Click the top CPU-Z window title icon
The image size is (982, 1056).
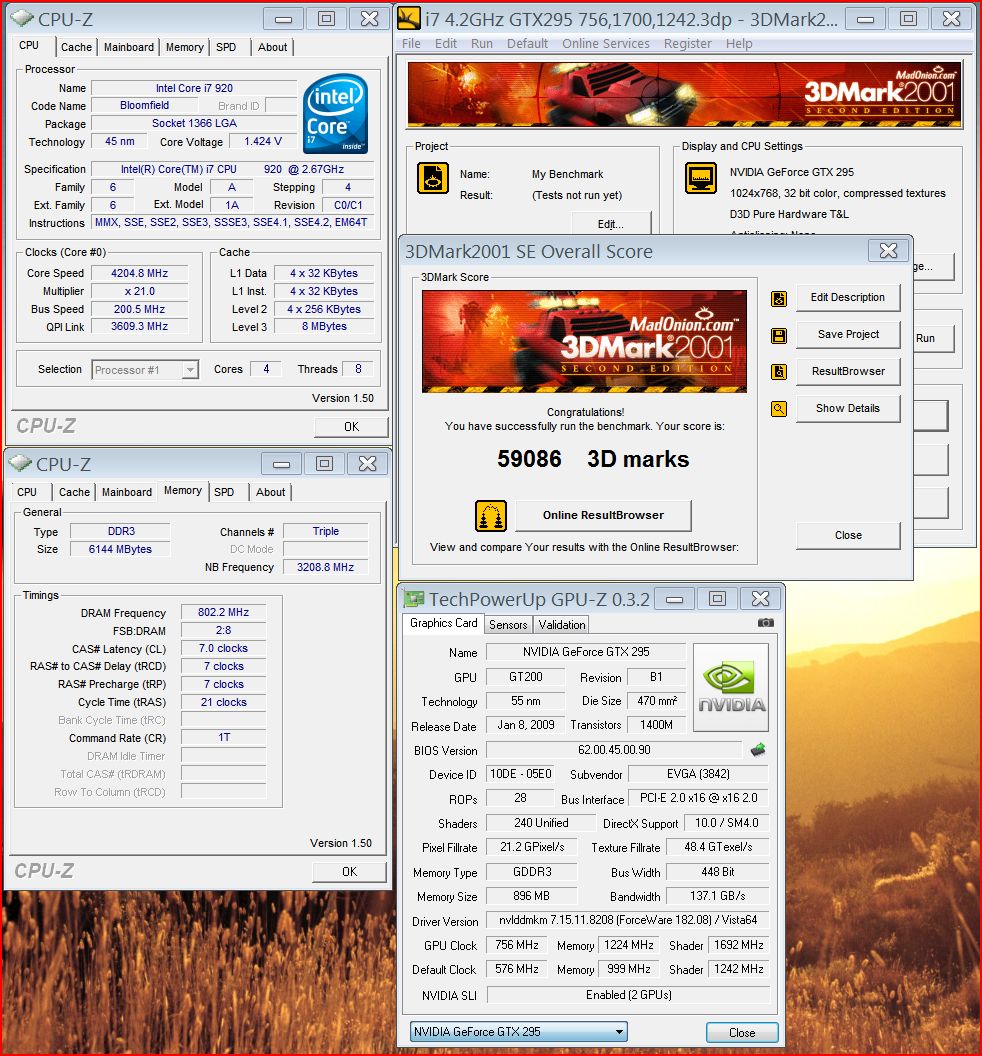[22, 18]
